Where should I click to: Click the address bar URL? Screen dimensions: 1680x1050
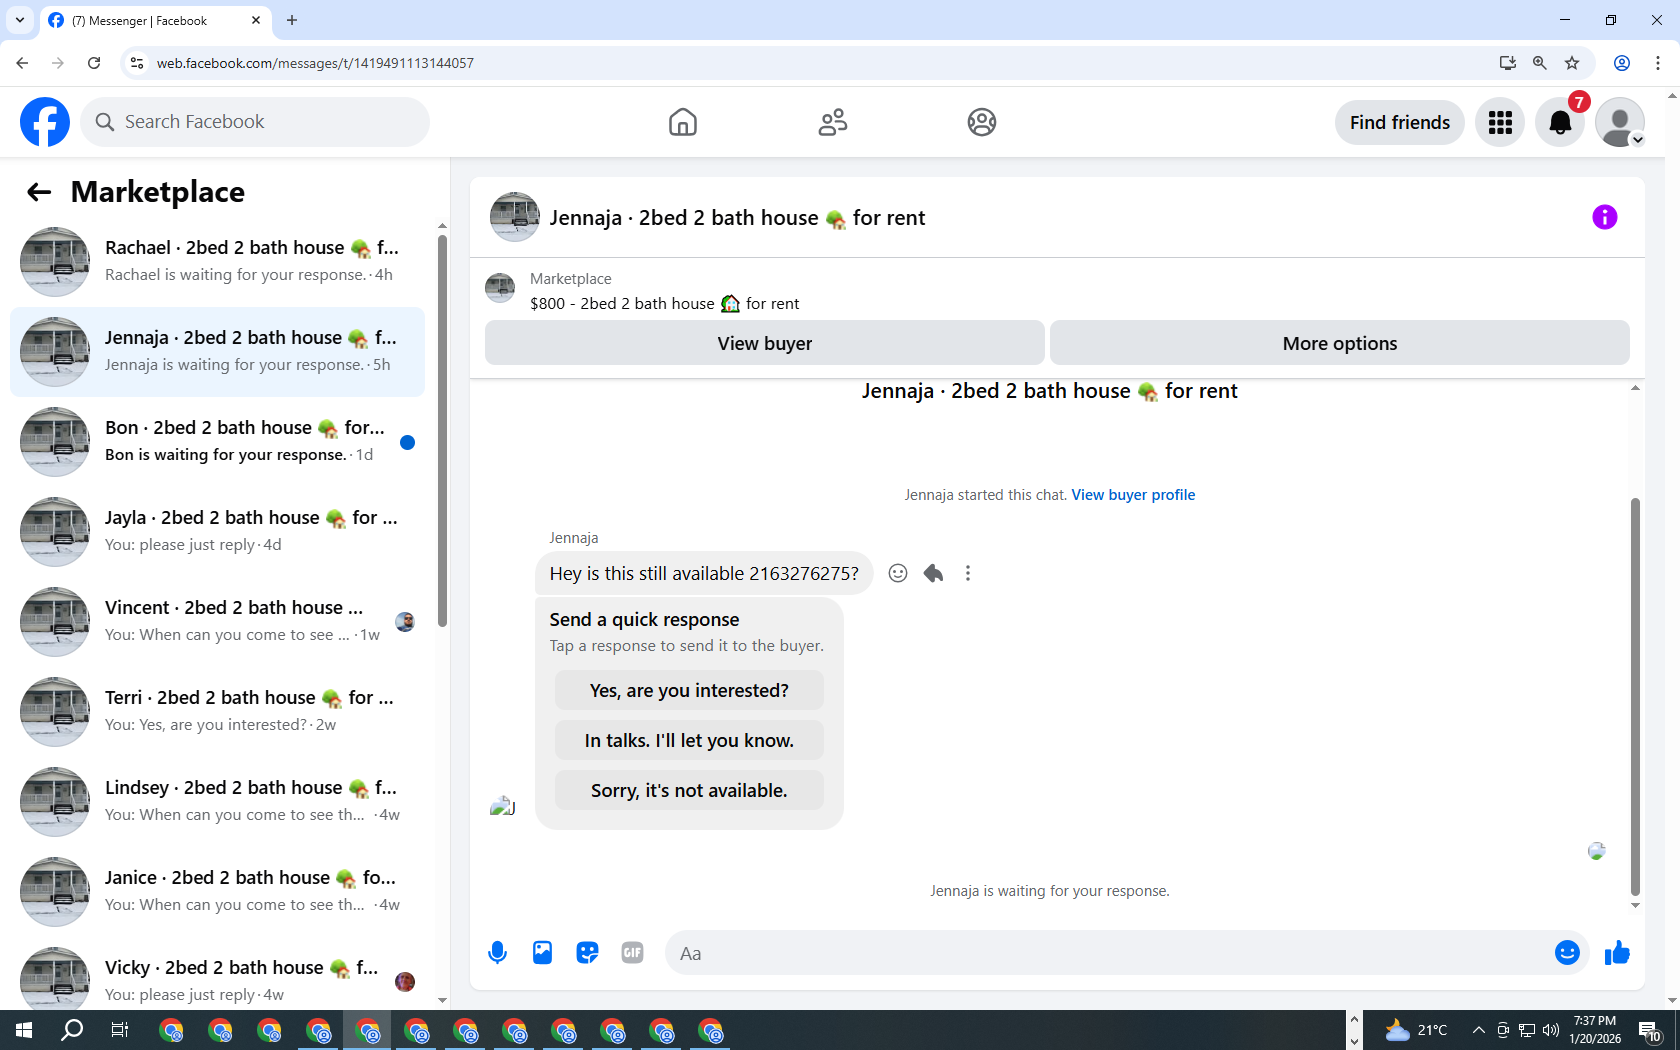315,63
